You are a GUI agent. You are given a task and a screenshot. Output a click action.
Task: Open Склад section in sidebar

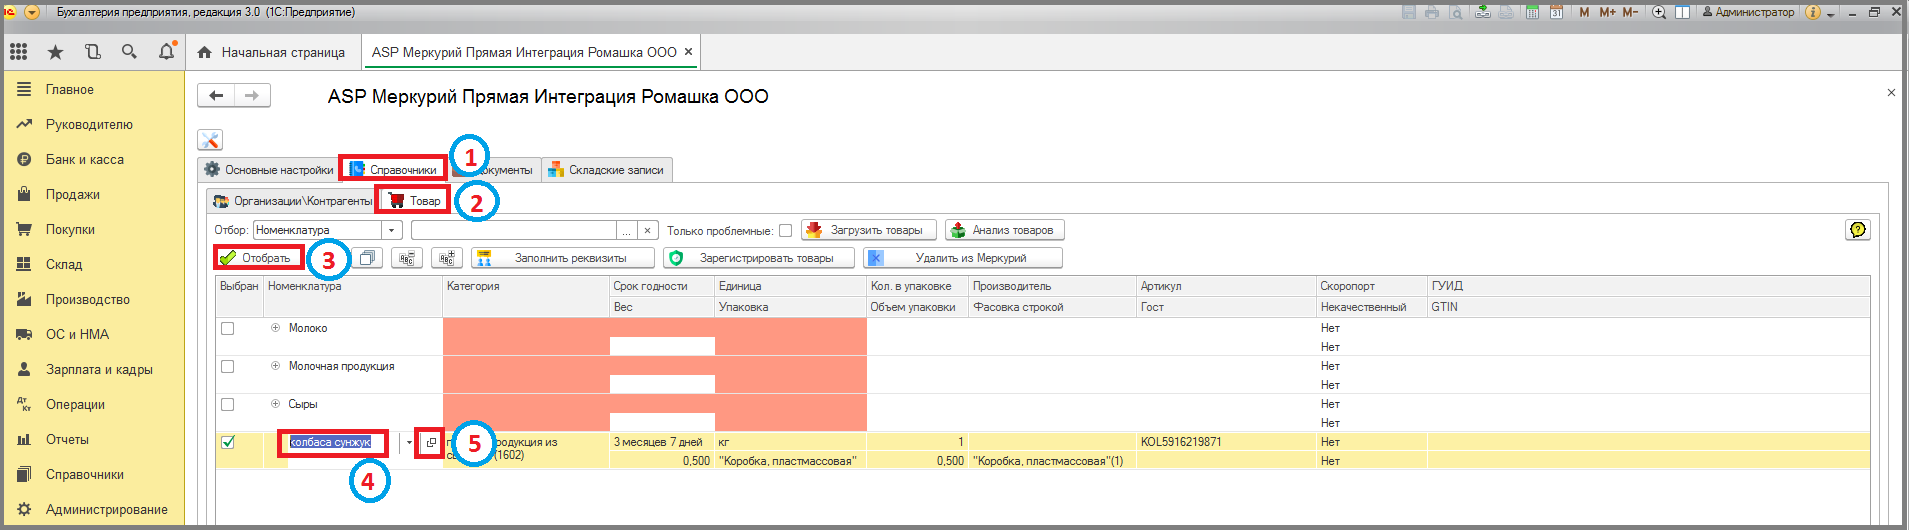click(92, 264)
